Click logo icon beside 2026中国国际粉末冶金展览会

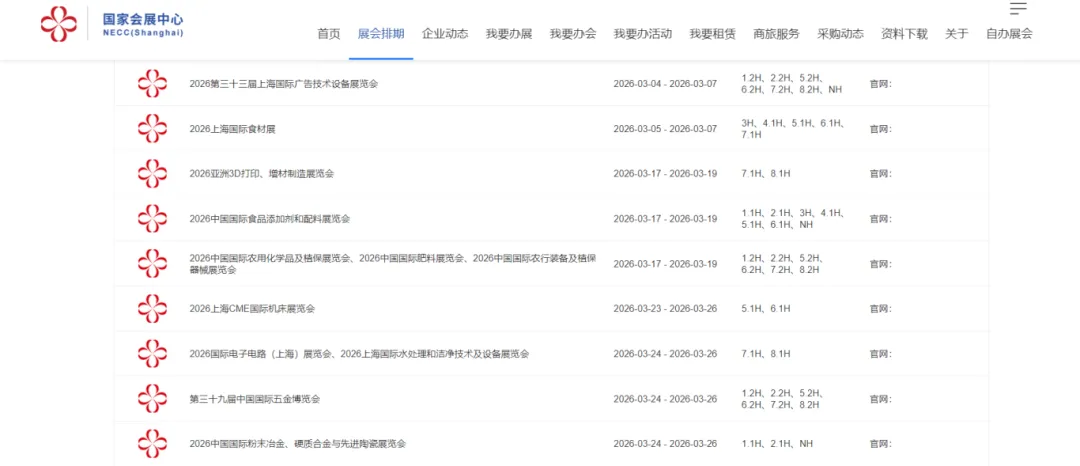(152, 444)
